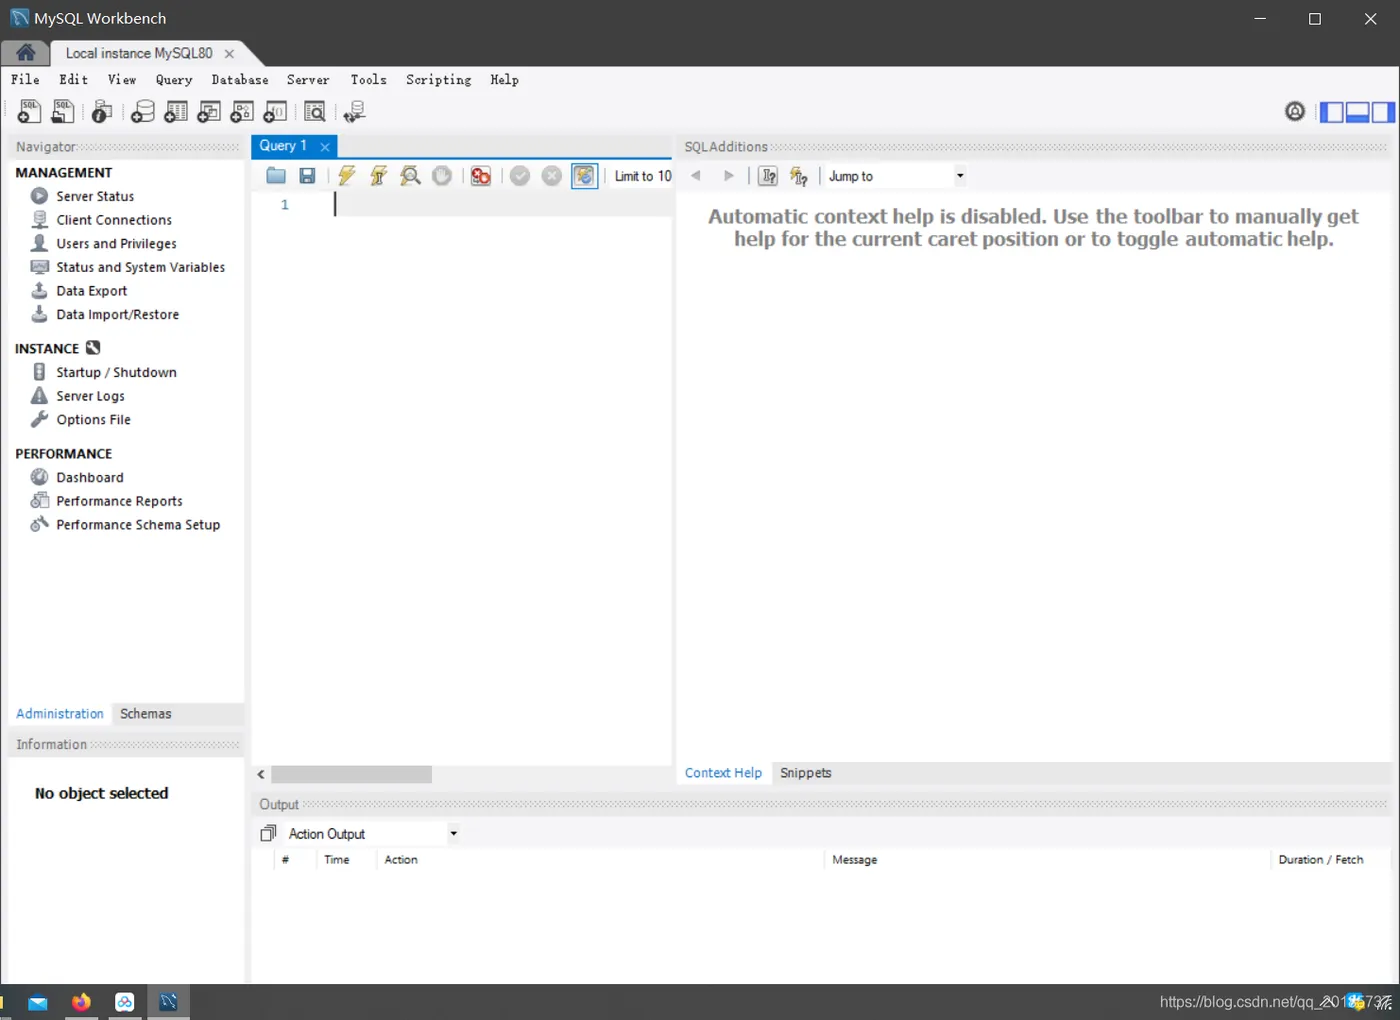The width and height of the screenshot is (1400, 1020).
Task: Execute statement under cursor icon
Action: pyautogui.click(x=378, y=176)
